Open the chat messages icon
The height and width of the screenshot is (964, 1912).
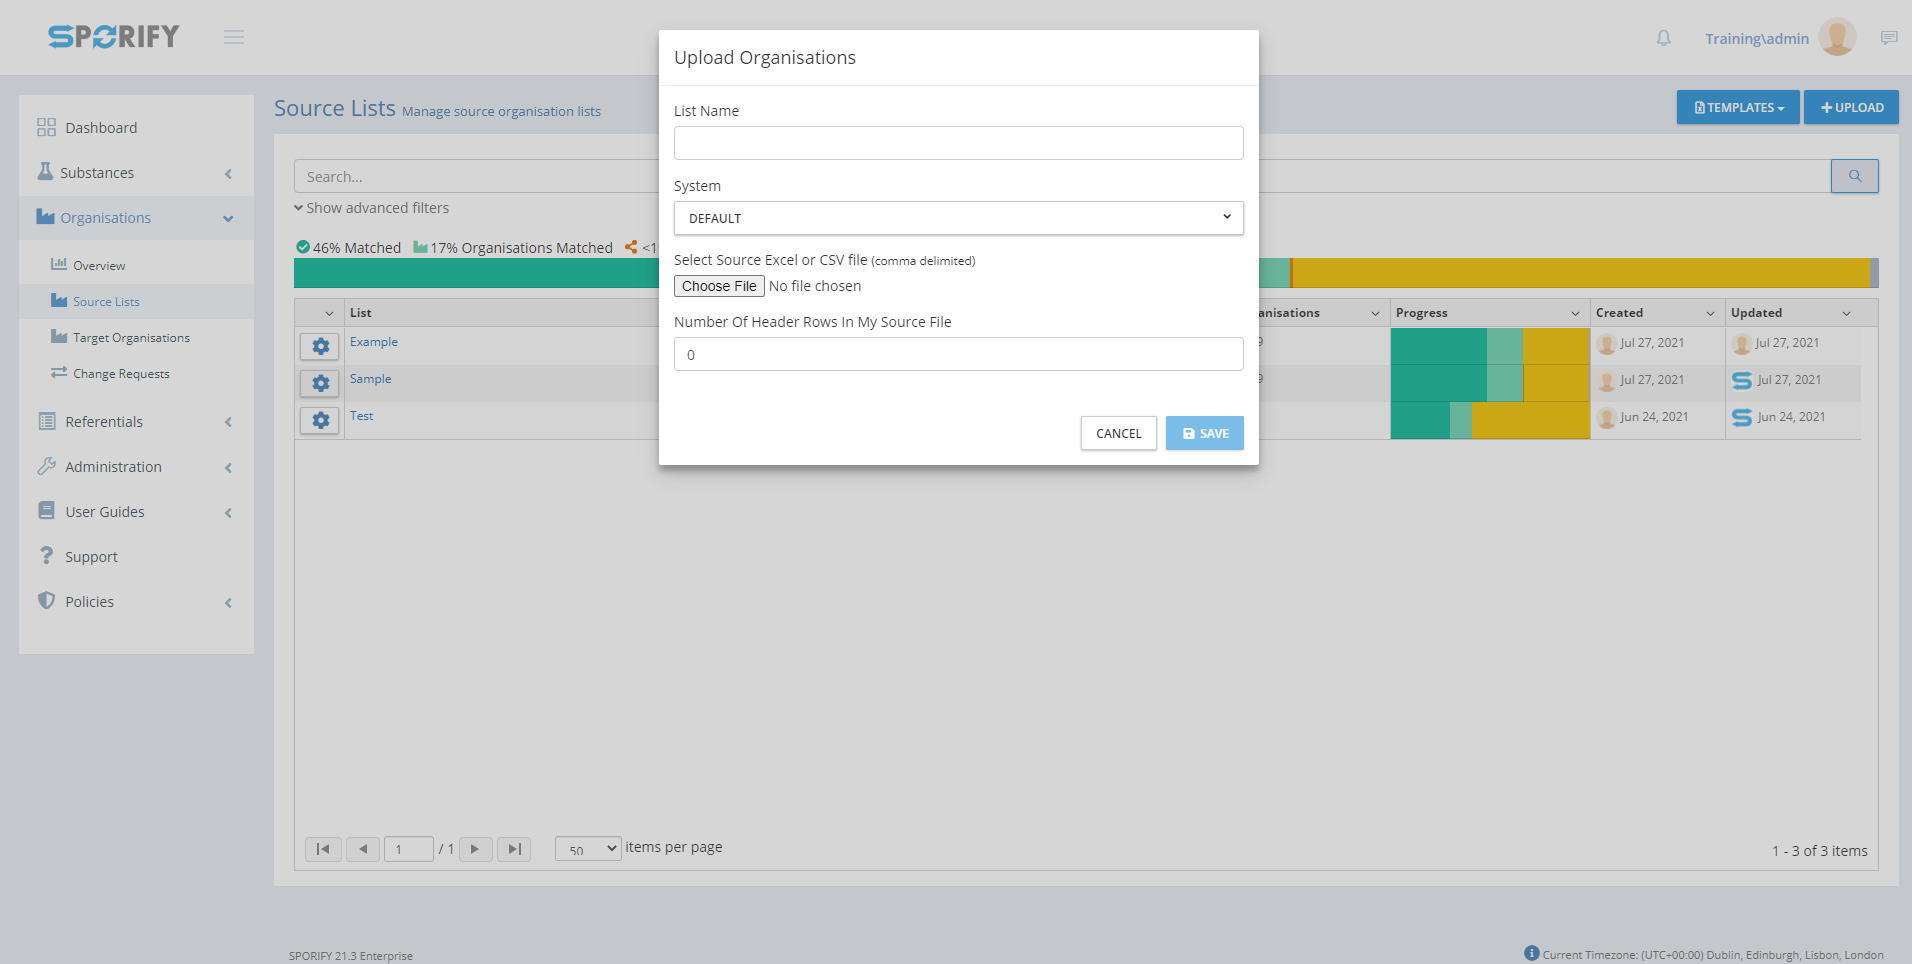click(1888, 38)
